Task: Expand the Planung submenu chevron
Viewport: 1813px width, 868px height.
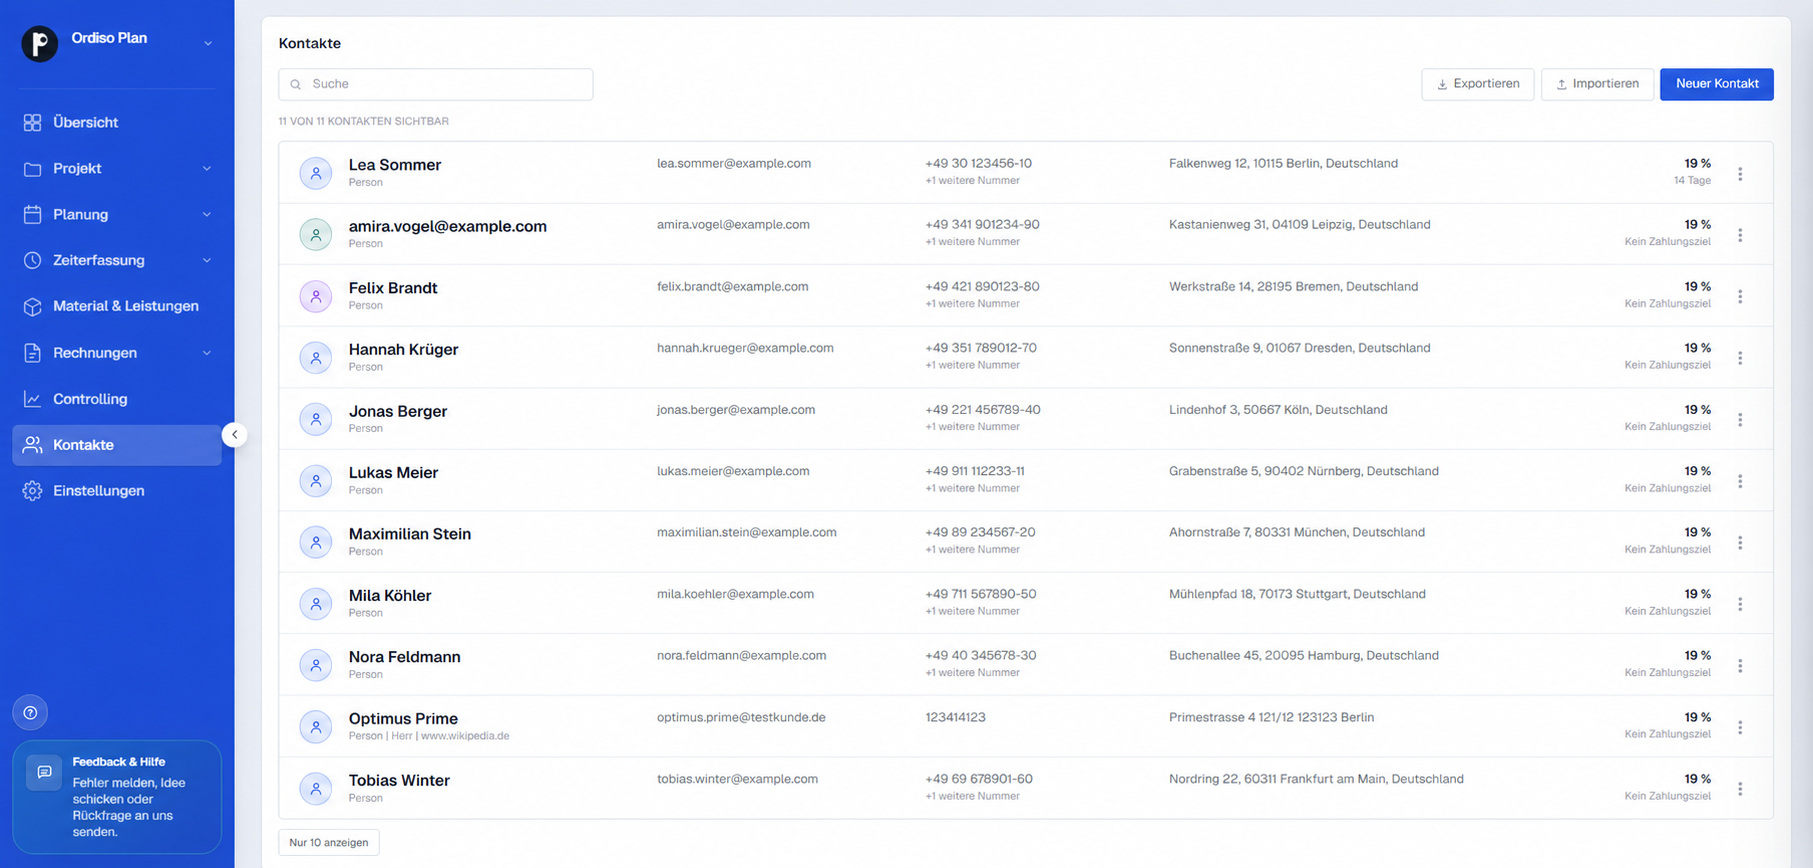Action: pos(207,214)
